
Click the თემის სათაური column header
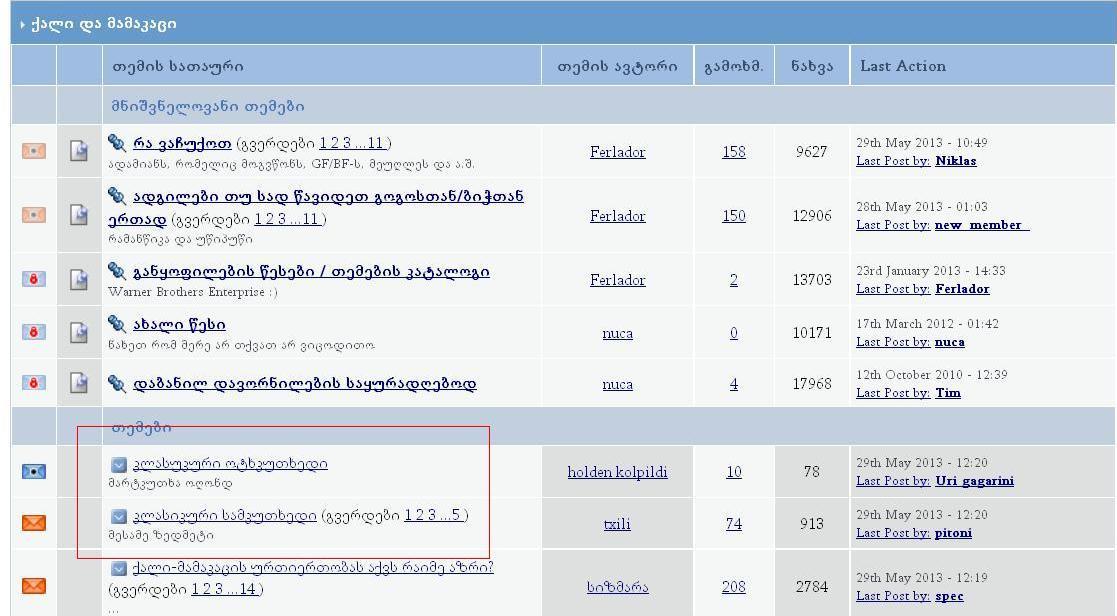pos(178,66)
